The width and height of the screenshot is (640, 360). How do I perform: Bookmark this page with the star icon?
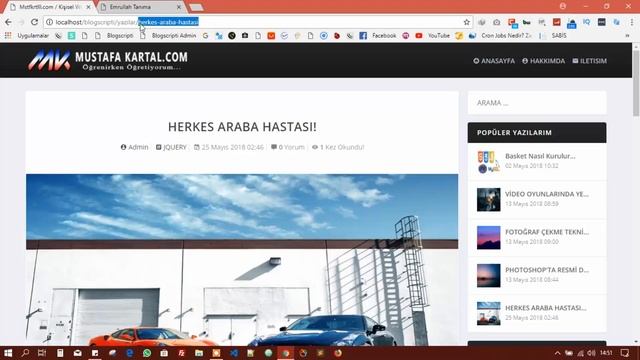467,22
